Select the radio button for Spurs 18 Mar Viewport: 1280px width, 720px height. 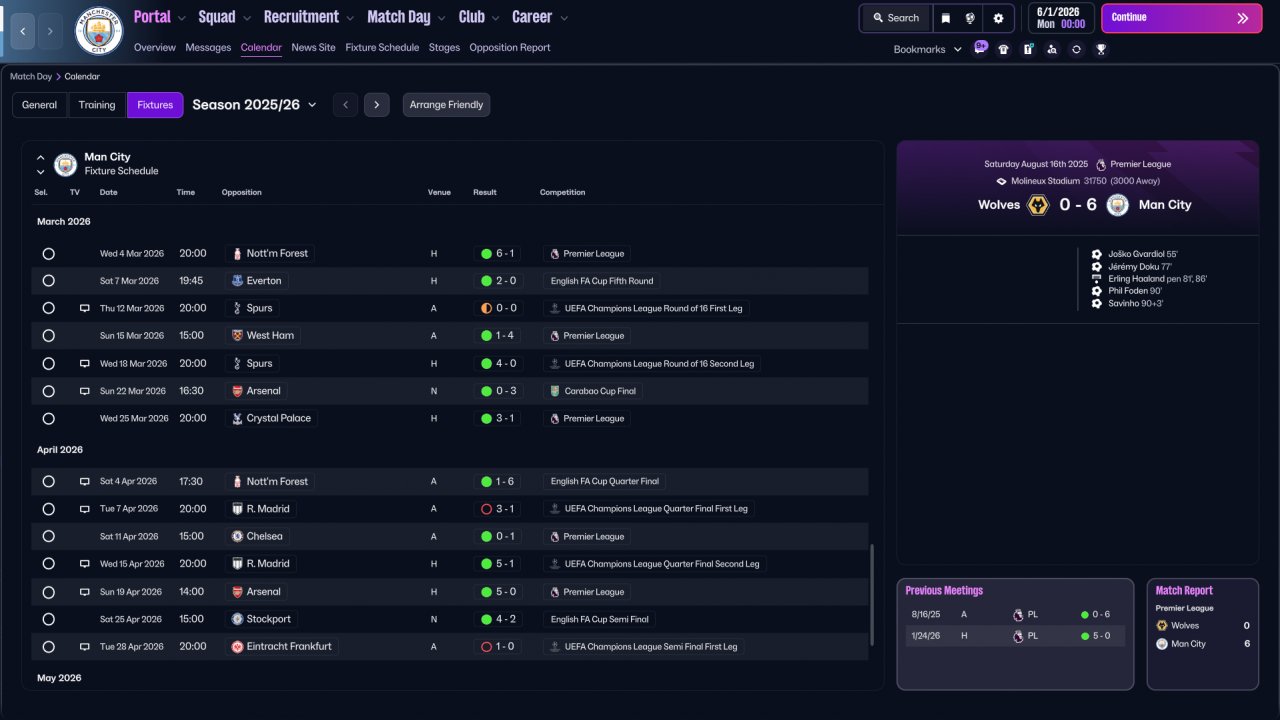(48, 364)
